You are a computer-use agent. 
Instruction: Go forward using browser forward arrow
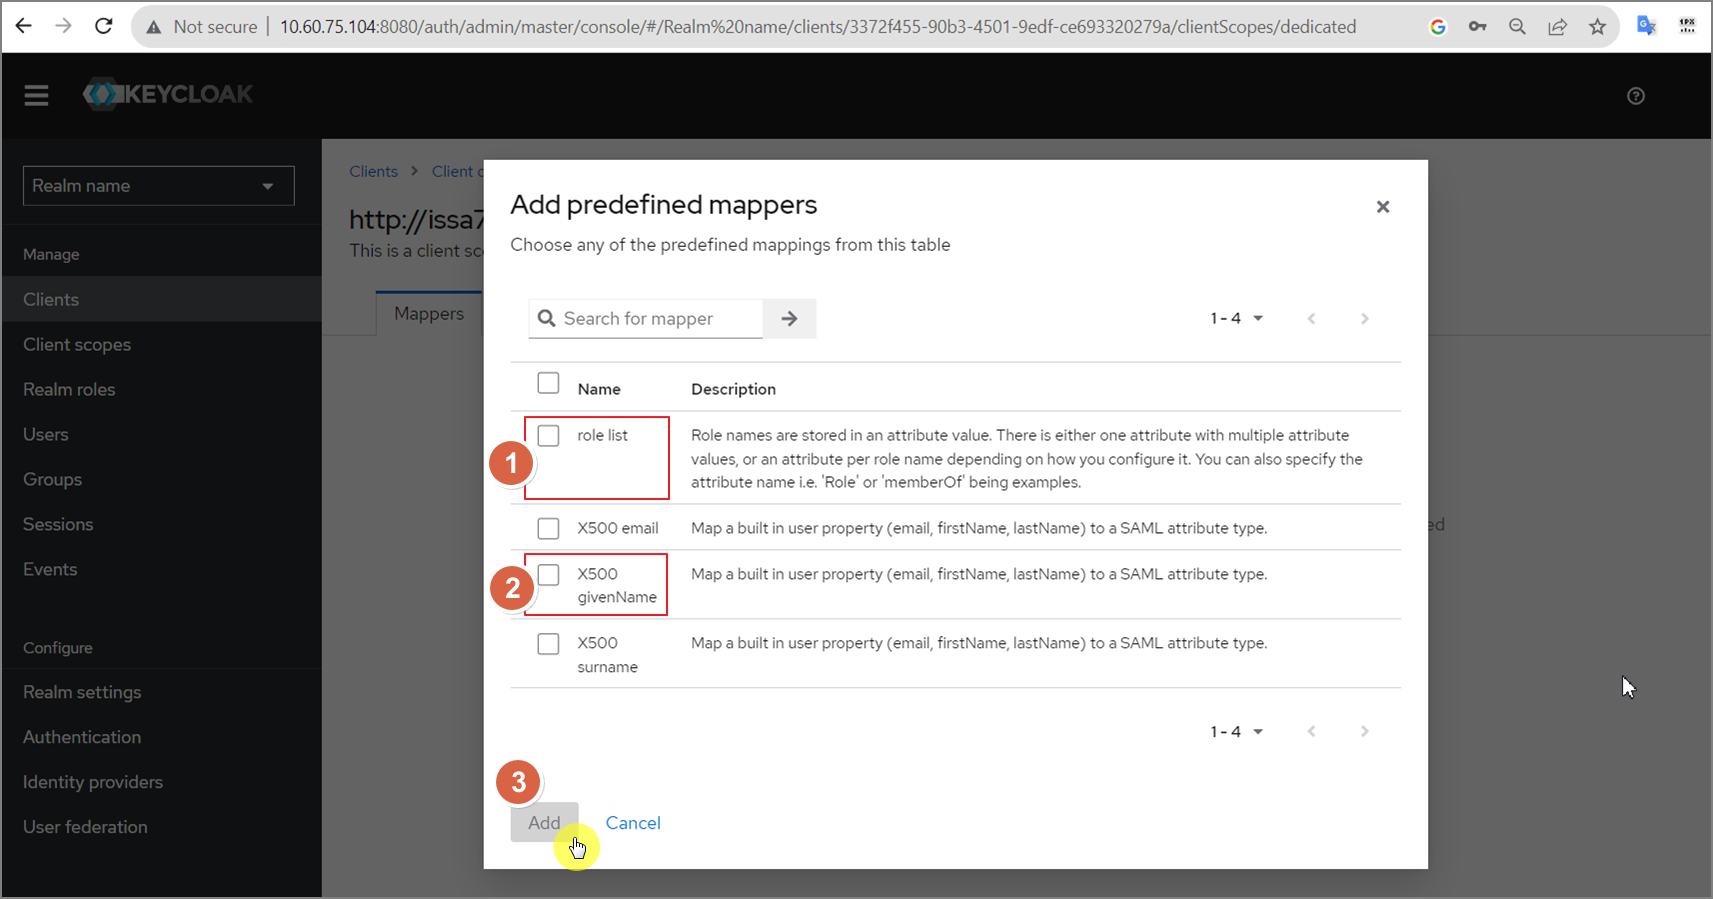click(x=64, y=26)
